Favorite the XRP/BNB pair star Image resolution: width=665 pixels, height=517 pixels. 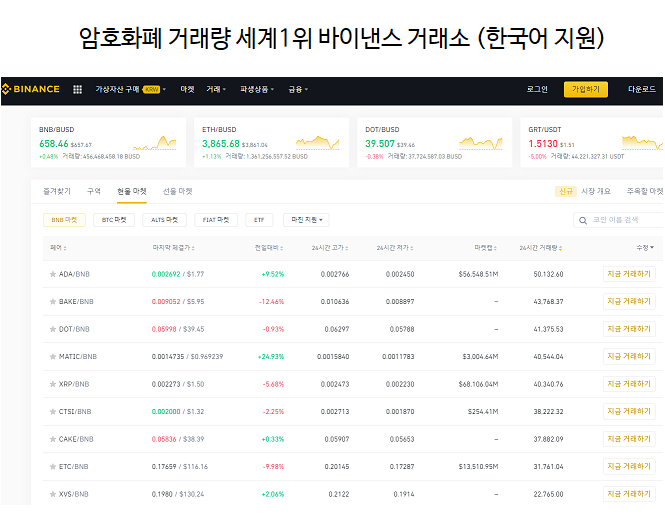tap(53, 384)
